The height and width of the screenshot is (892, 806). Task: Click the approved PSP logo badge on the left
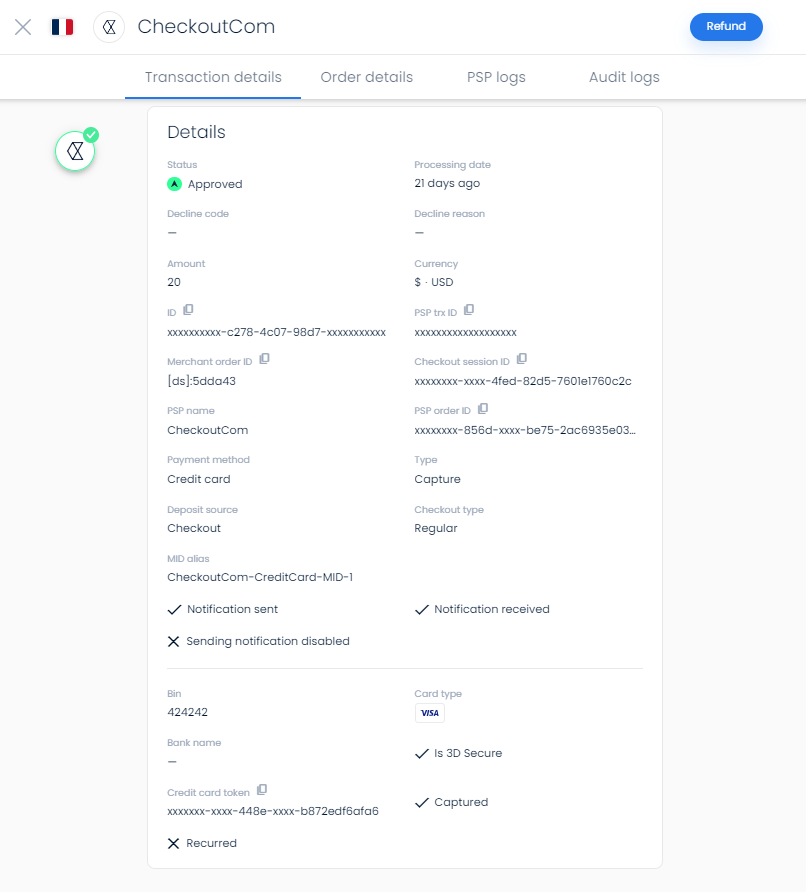pyautogui.click(x=75, y=151)
